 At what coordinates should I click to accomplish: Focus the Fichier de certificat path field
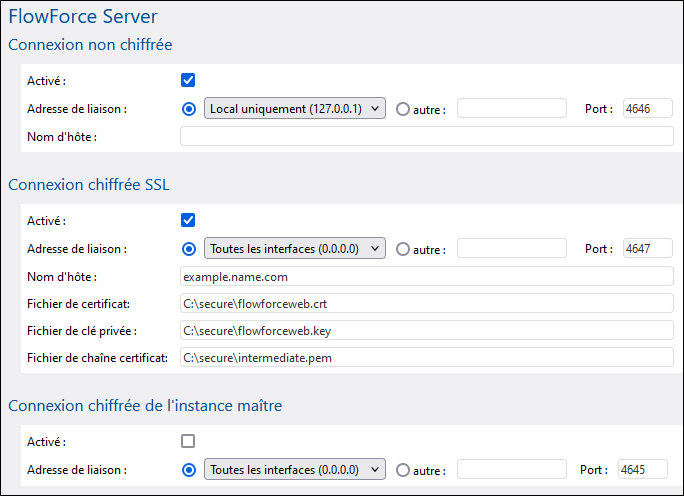point(426,303)
